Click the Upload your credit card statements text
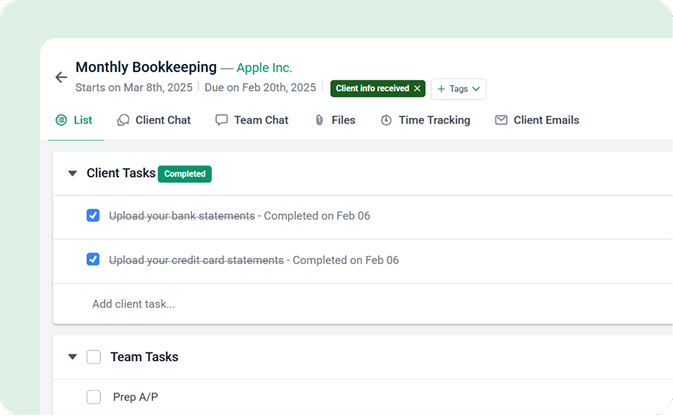 196,260
